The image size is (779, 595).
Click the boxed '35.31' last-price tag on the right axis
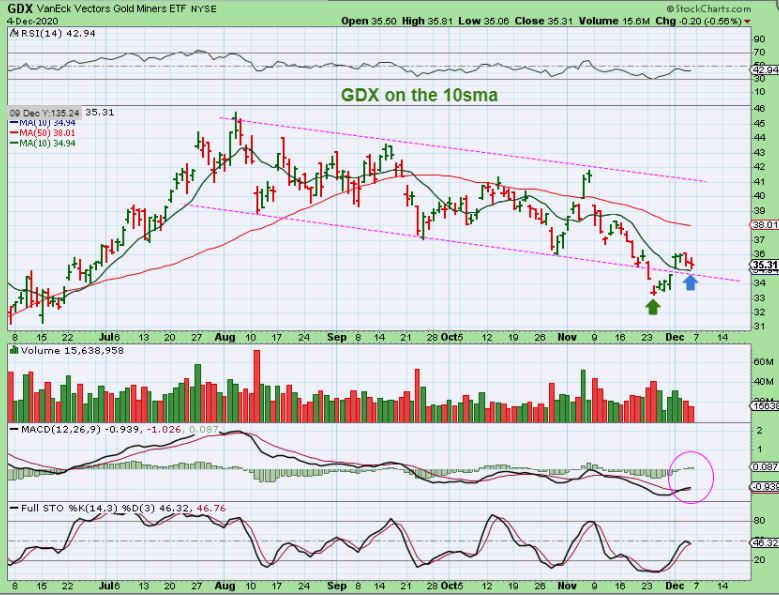(x=765, y=265)
